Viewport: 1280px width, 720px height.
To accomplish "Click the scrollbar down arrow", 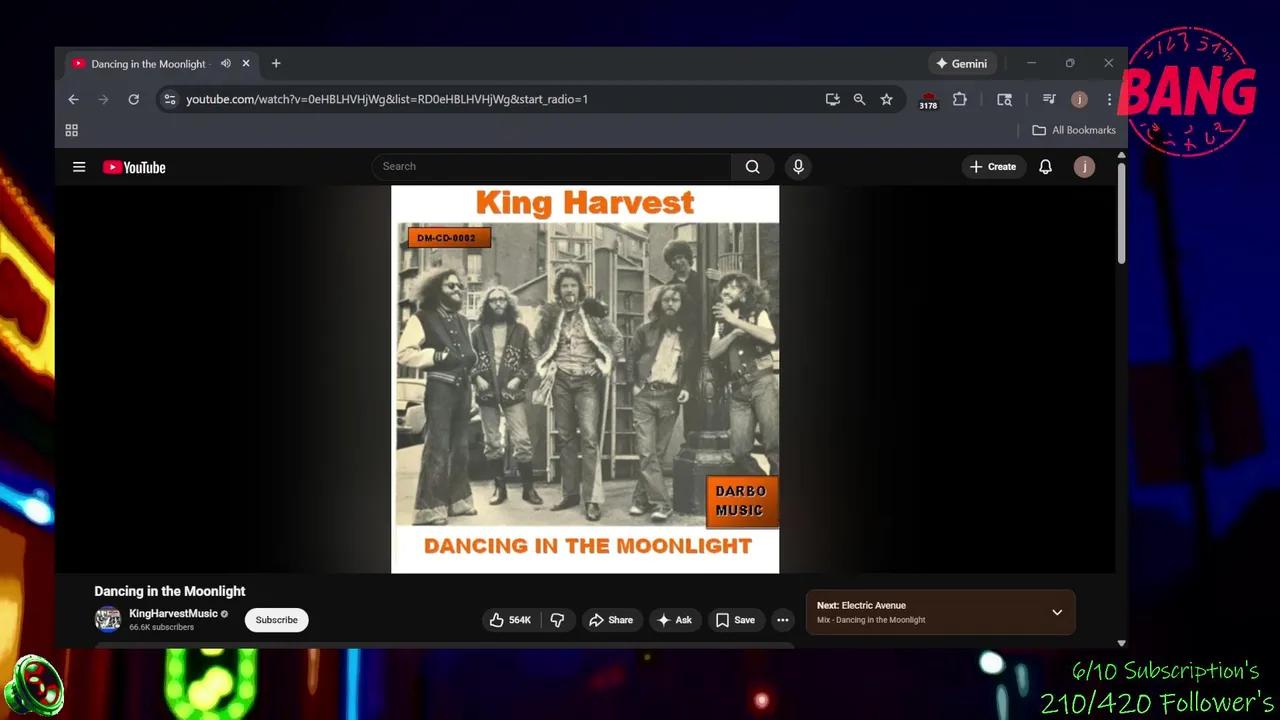I will [1121, 643].
